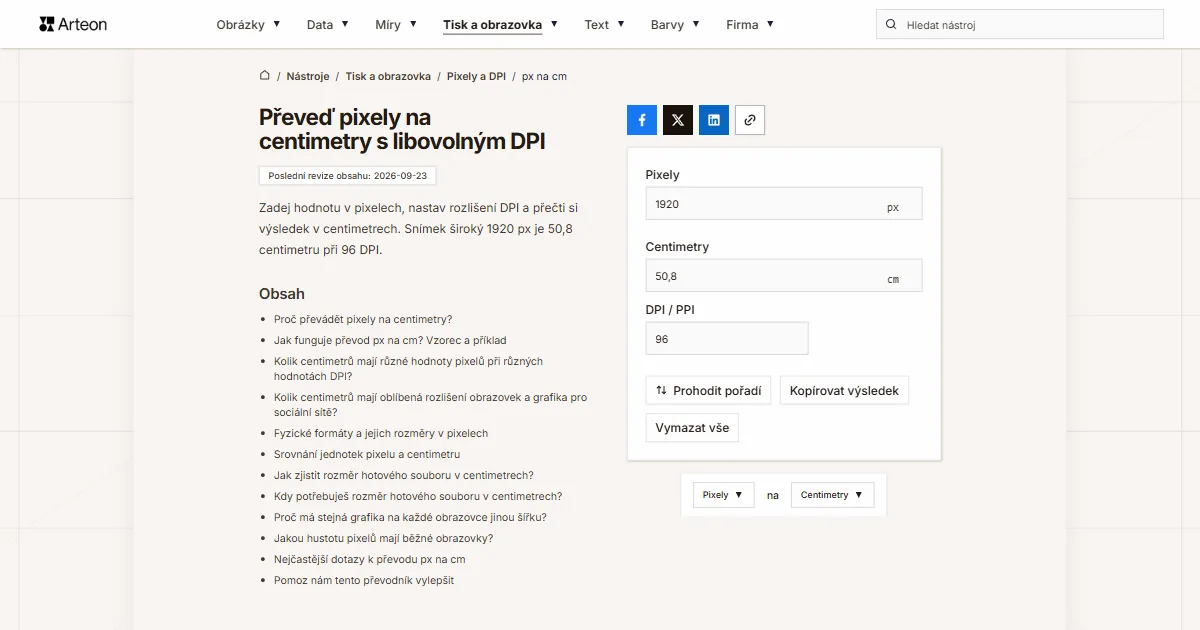The image size is (1200, 630).
Task: Click Tisk a obrazovka breadcrumb link
Action: (x=388, y=76)
